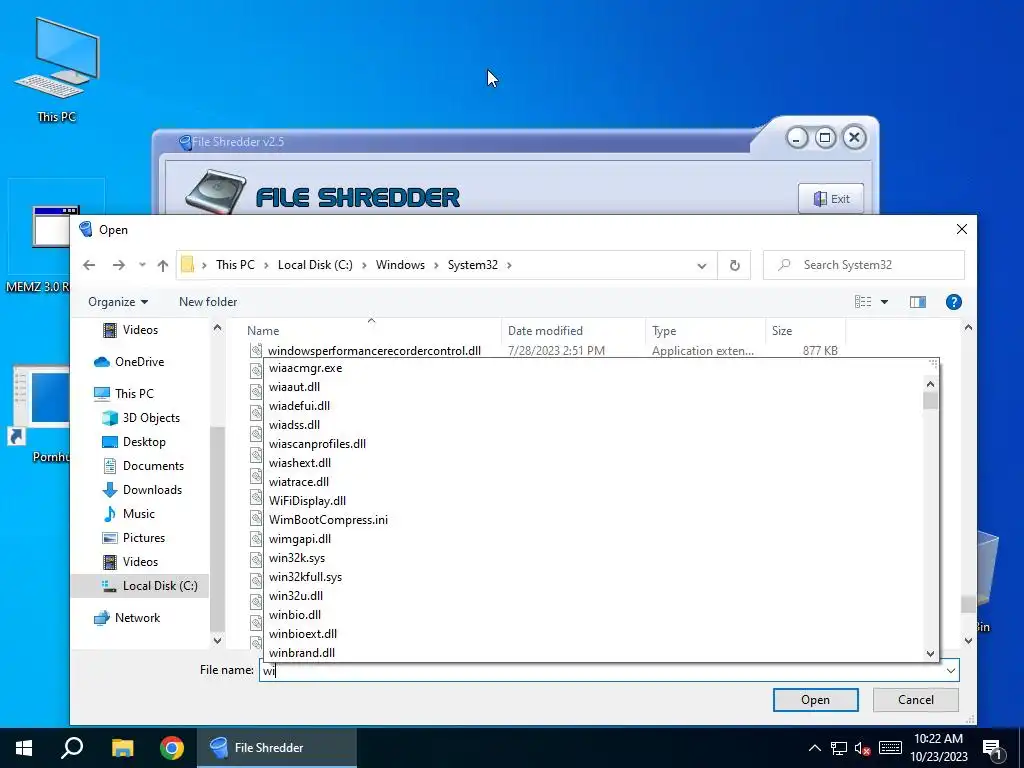Click the Search System32 field
This screenshot has height=768, width=1024.
coord(863,265)
